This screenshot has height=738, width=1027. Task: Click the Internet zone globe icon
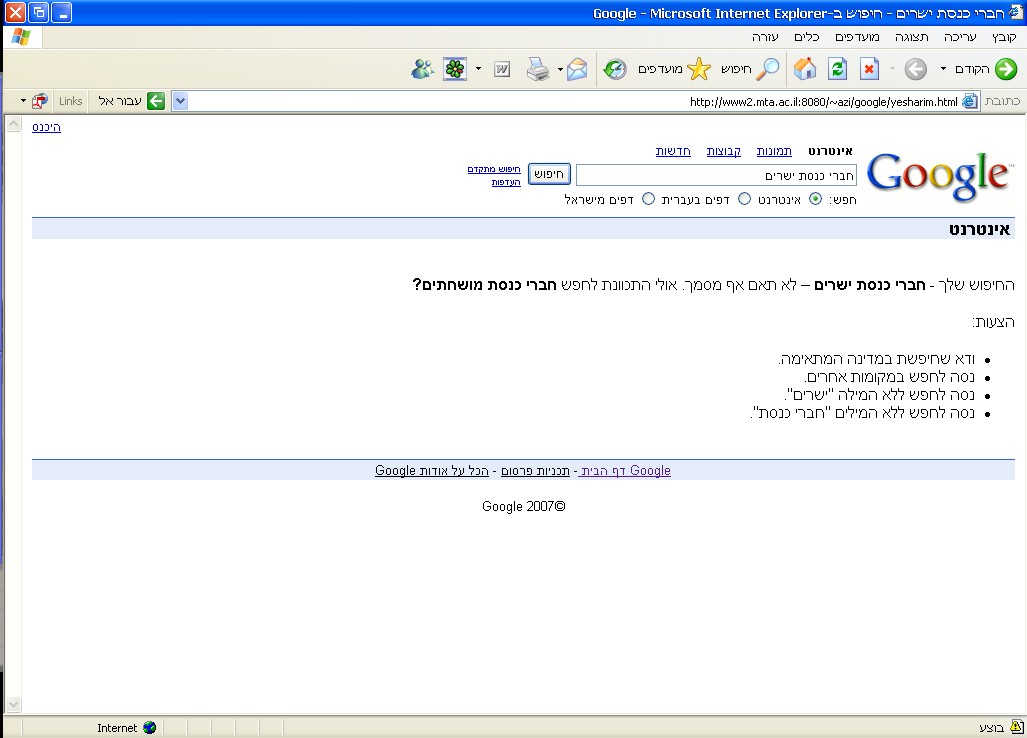click(x=149, y=728)
